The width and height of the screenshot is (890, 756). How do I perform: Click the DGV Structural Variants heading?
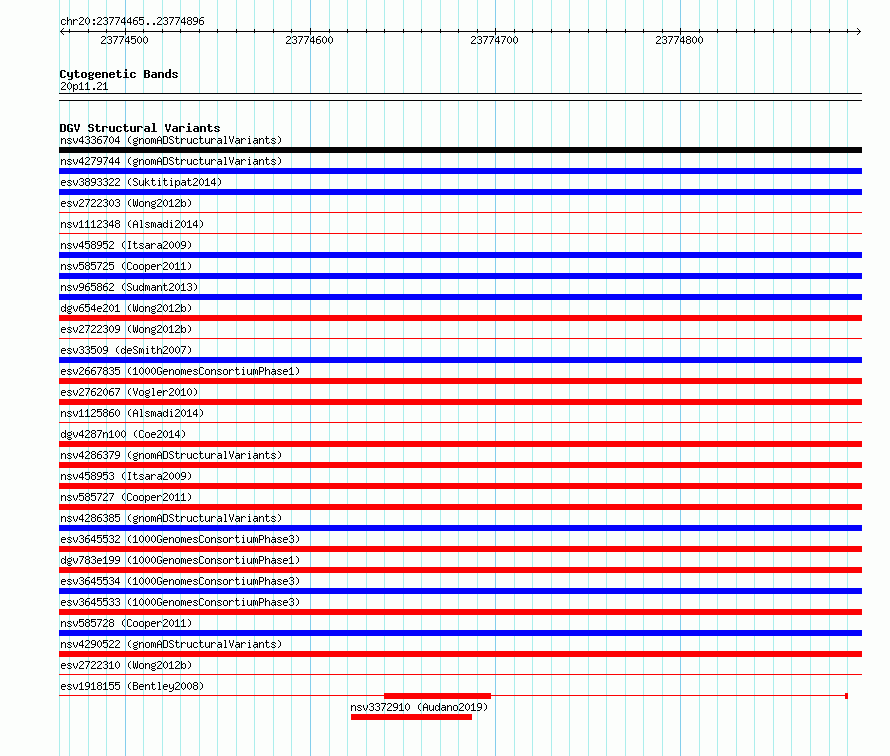(140, 128)
